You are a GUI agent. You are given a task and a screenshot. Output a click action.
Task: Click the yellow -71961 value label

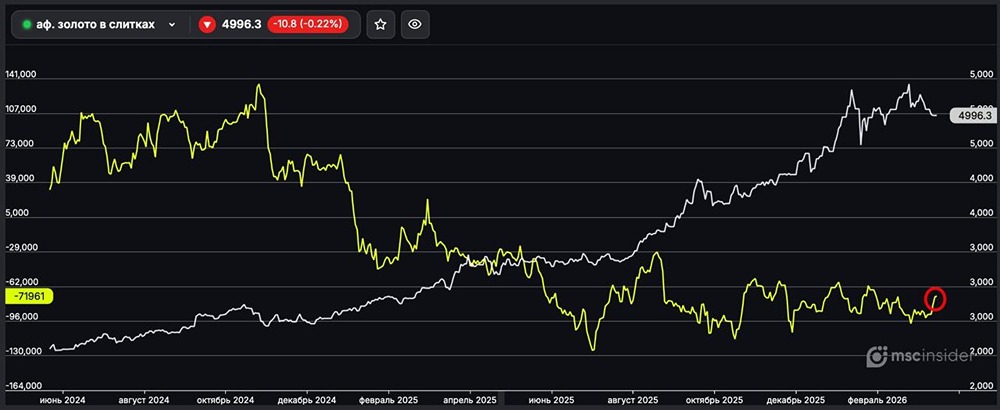pos(29,297)
